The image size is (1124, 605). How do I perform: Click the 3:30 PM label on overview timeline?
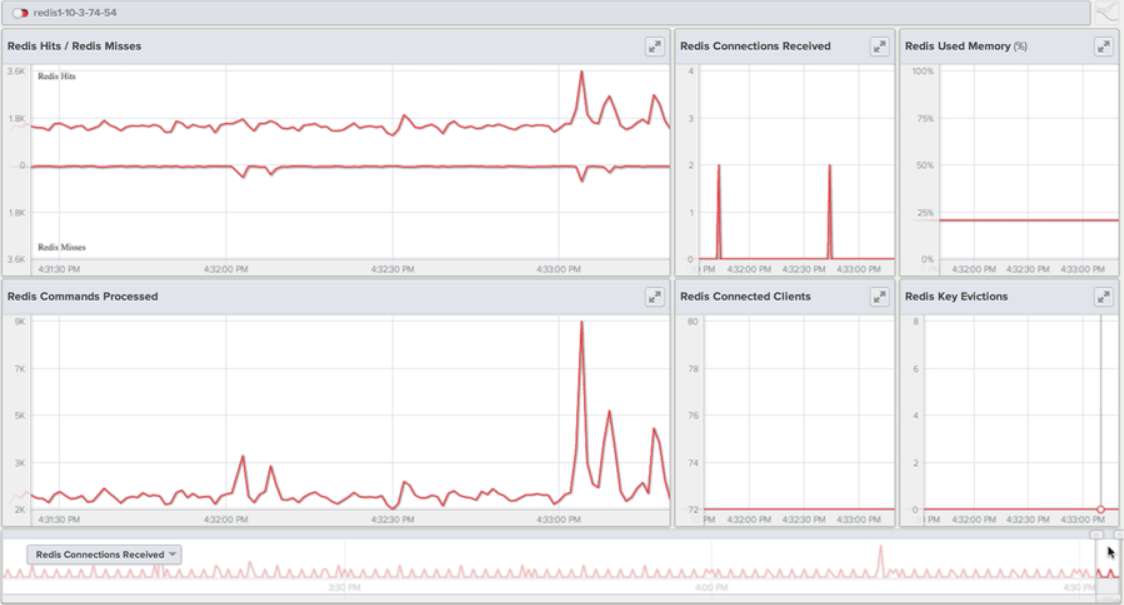click(x=344, y=587)
